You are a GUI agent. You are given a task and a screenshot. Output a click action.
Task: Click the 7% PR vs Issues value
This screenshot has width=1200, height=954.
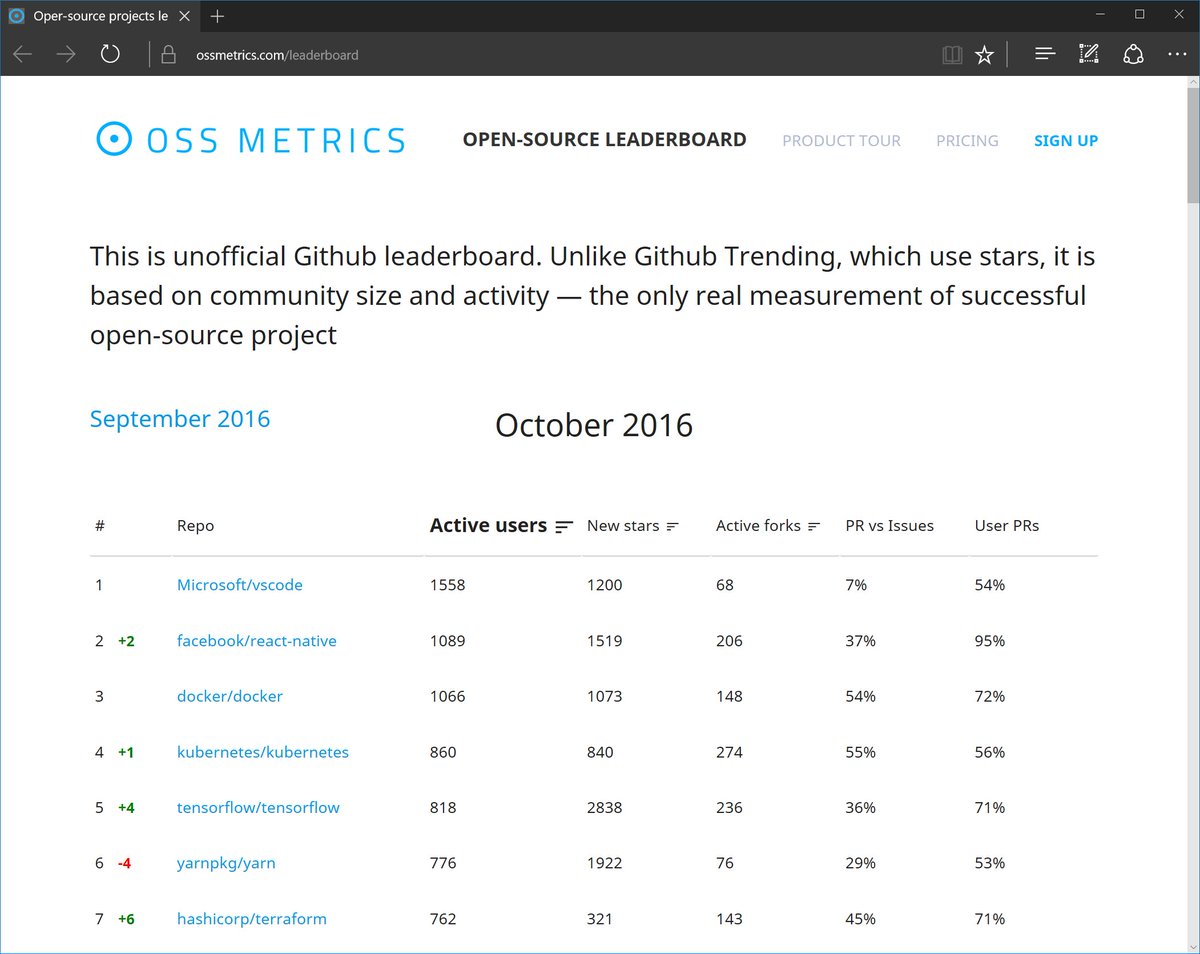pos(856,585)
